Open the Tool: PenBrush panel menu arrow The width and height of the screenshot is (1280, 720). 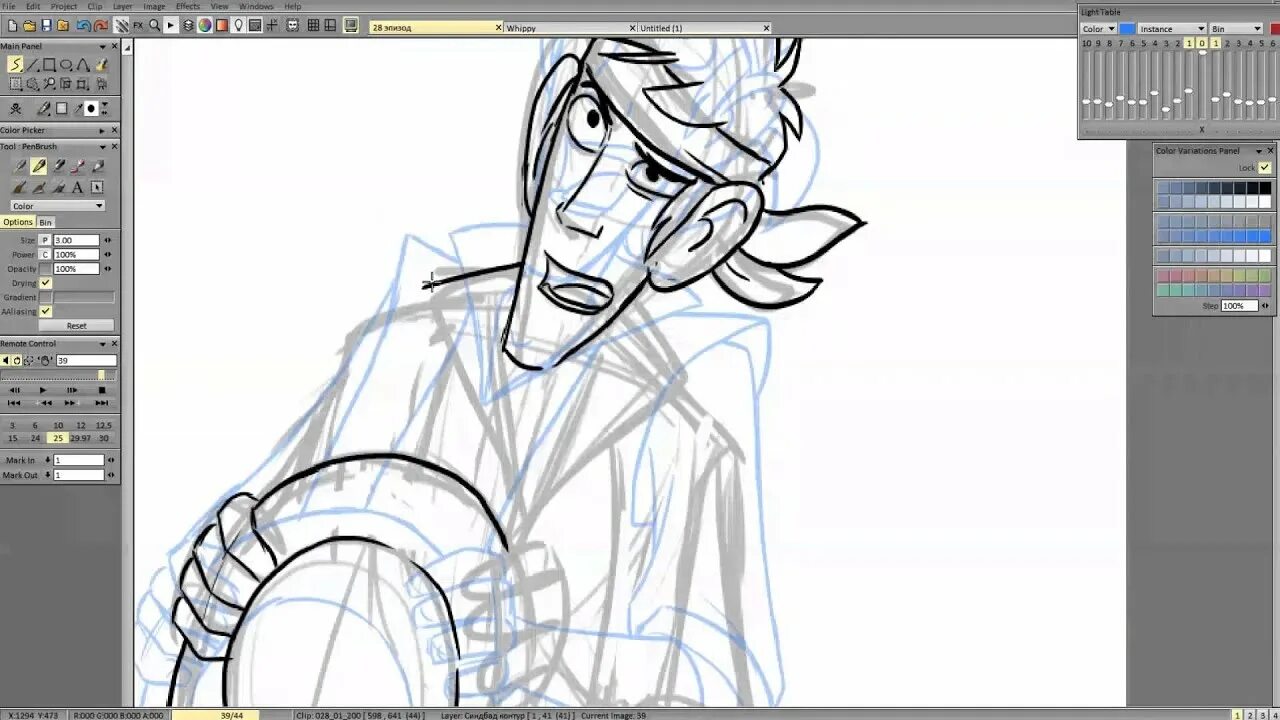(102, 146)
